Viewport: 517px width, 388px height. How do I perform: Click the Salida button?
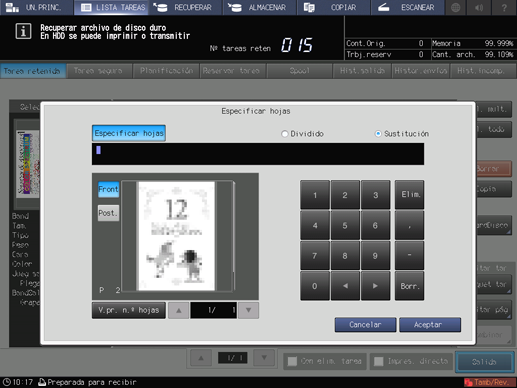pyautogui.click(x=484, y=362)
